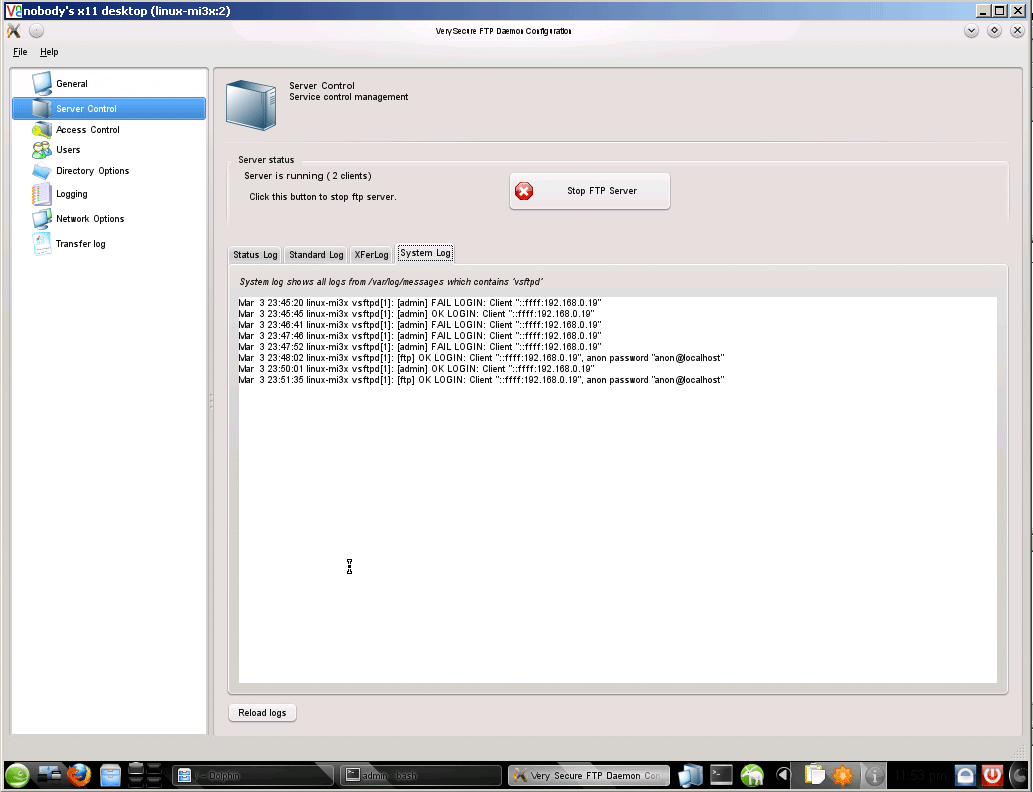Select Access Control in the sidebar
The image size is (1033, 792).
[x=88, y=130]
